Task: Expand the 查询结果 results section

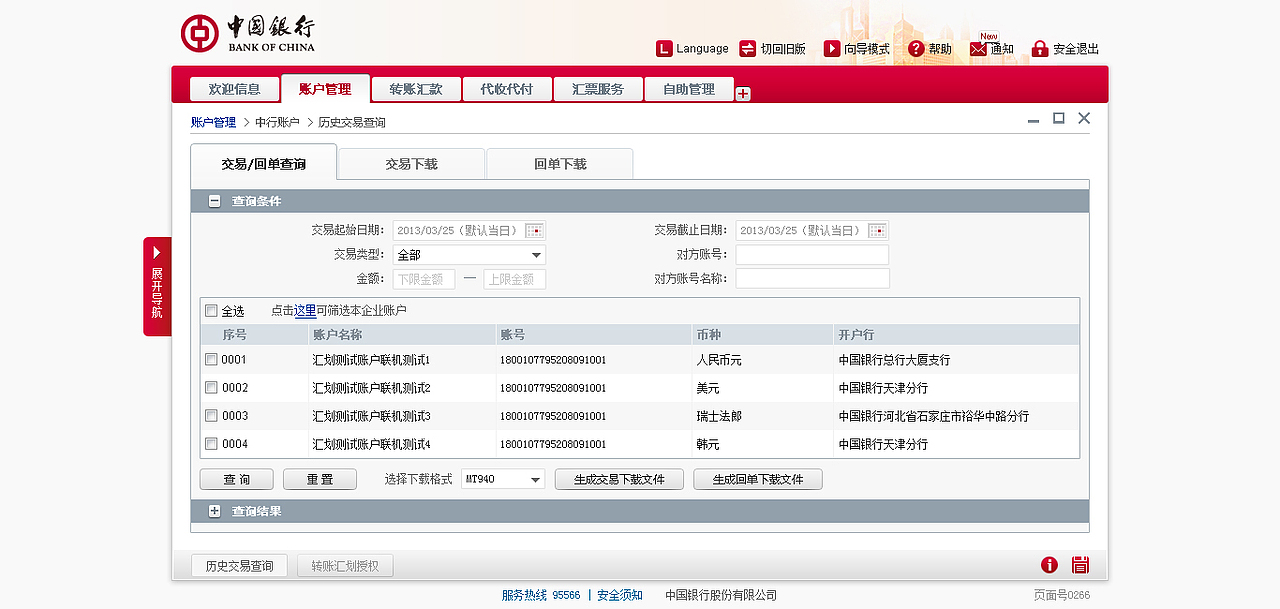Action: point(214,511)
